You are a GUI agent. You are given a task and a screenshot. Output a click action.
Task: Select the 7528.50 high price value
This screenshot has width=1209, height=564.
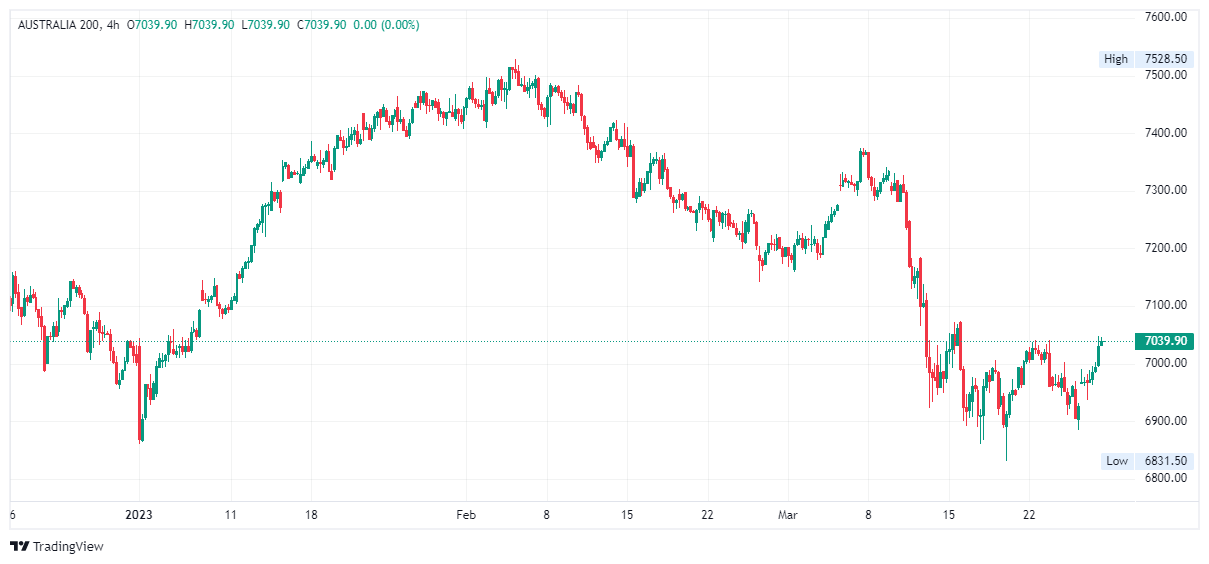click(x=1165, y=59)
